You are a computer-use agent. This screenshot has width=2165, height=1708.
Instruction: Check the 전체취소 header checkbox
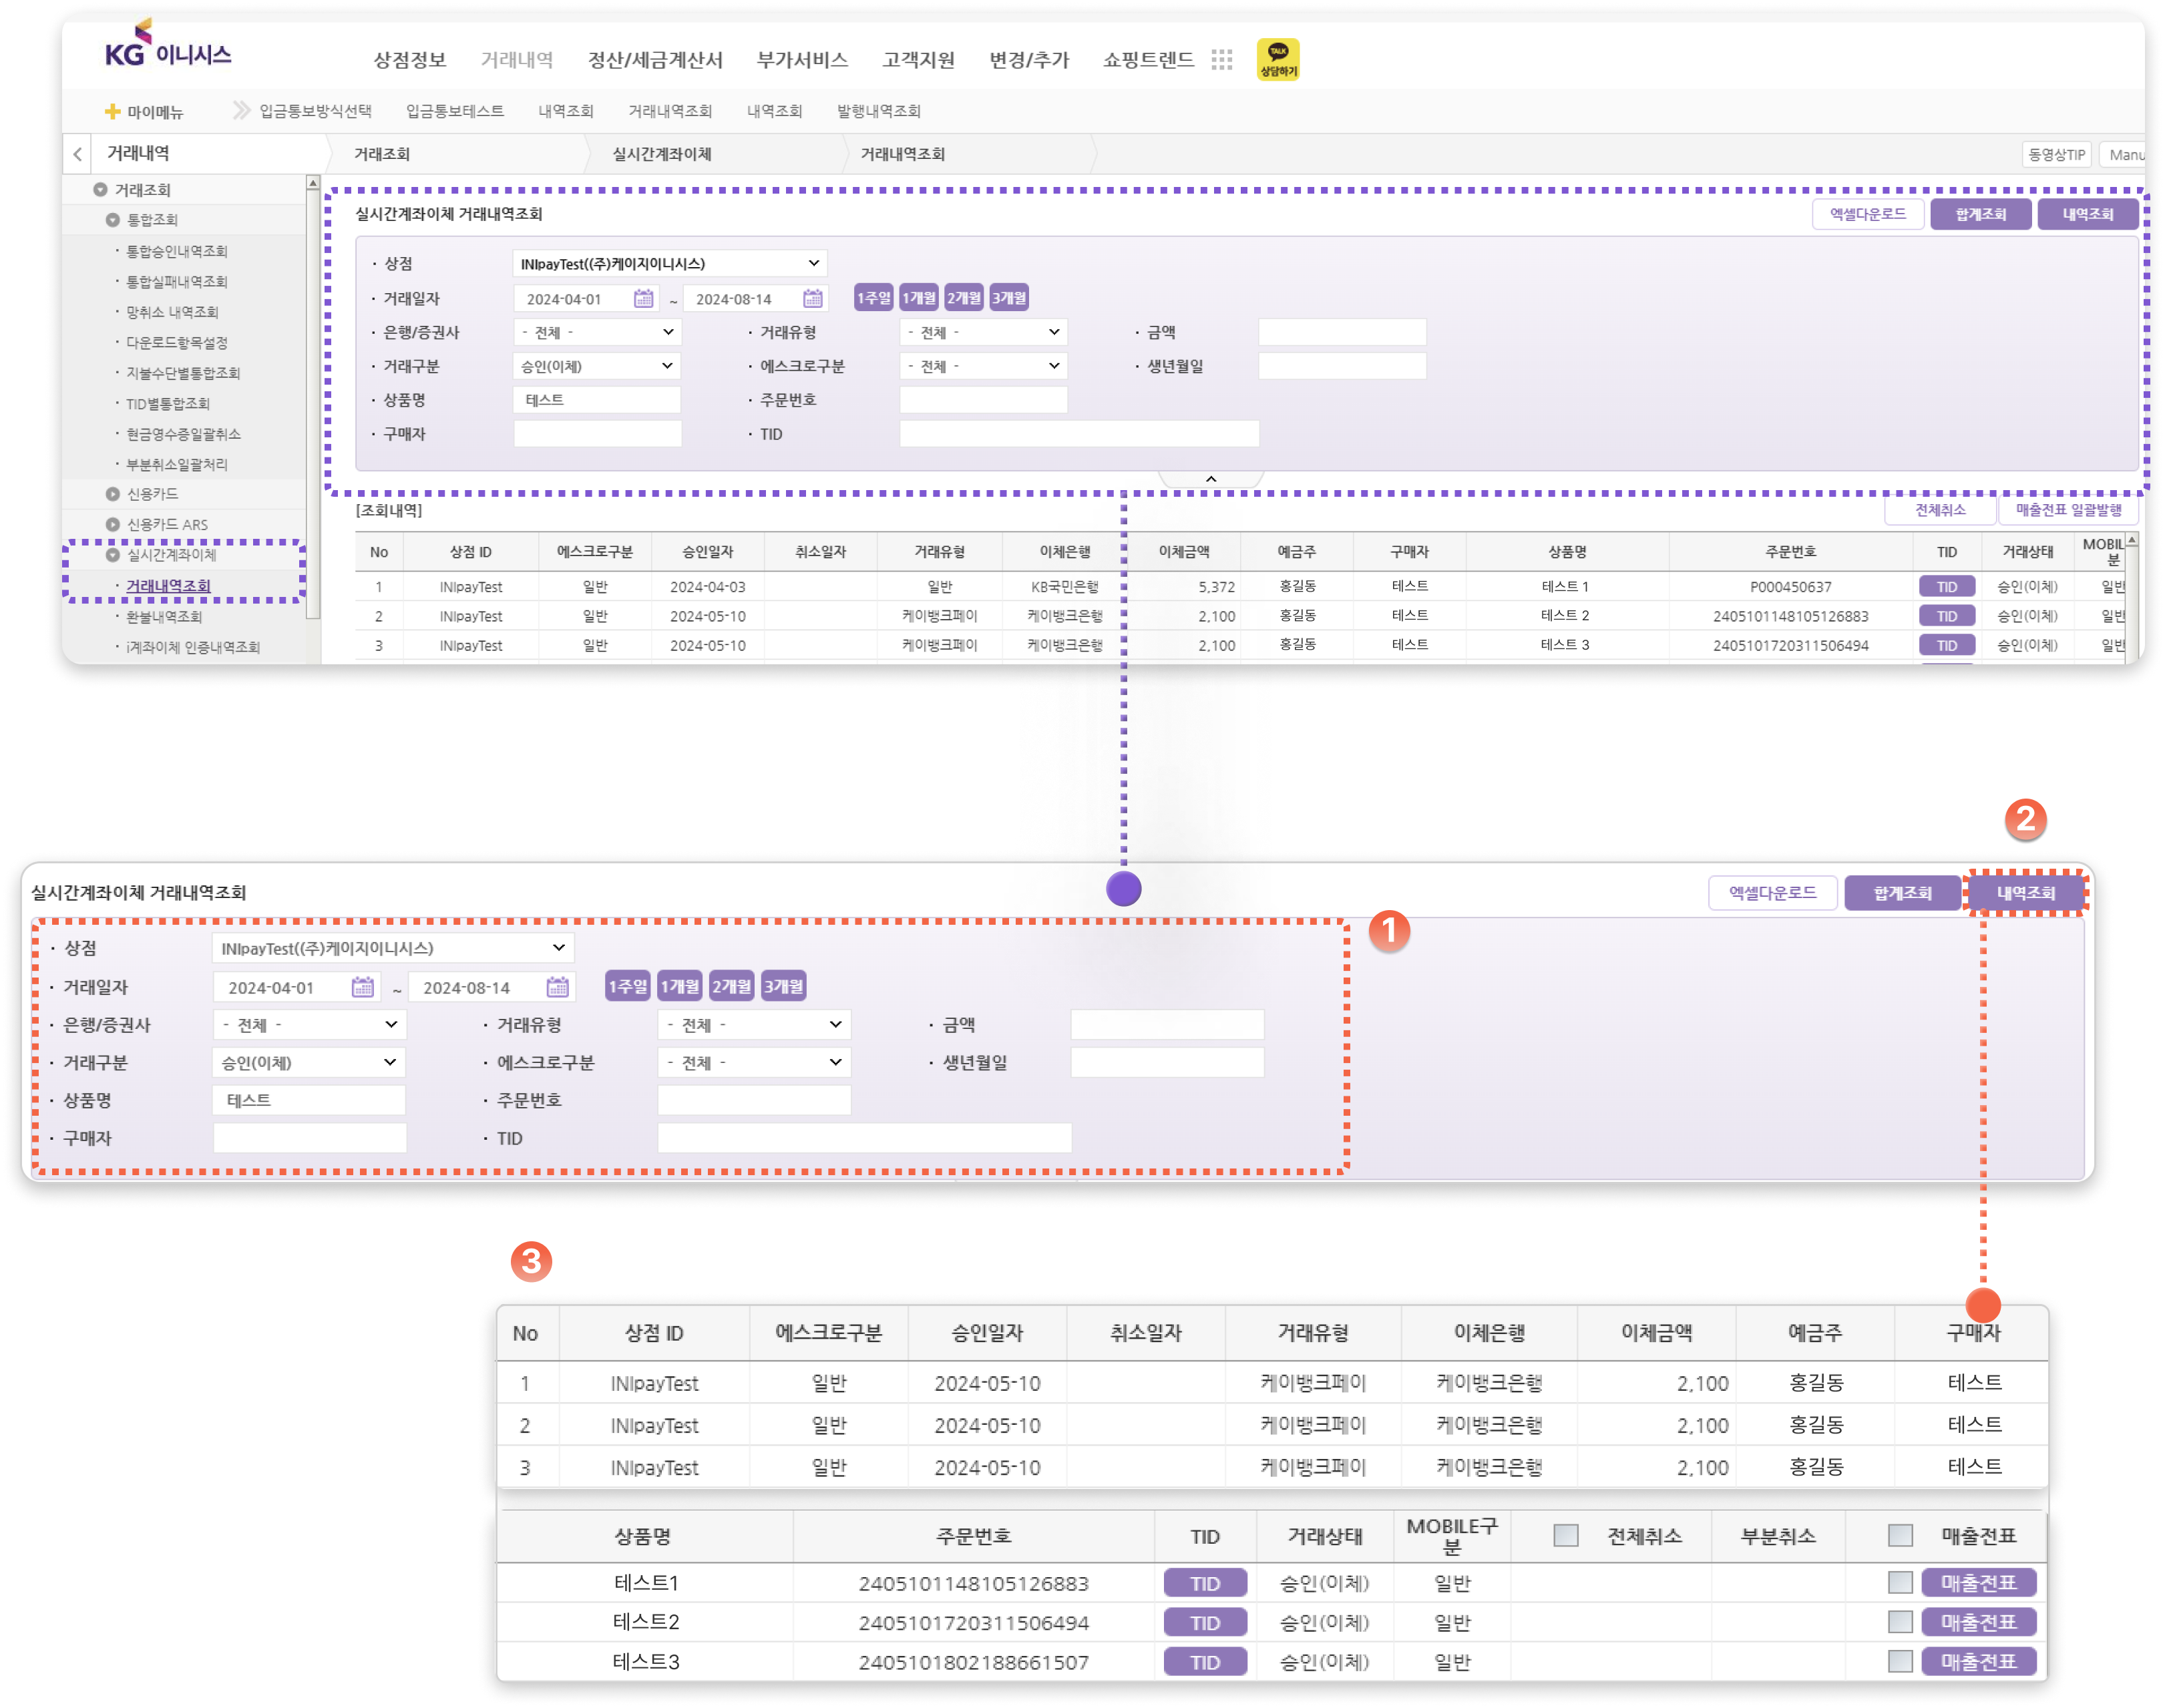pos(1565,1535)
